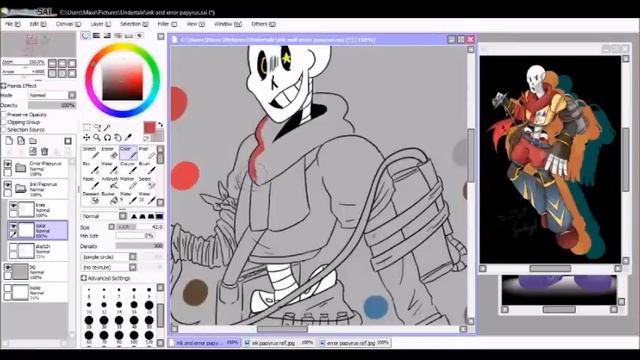640x360 pixels.
Task: Select the Brush tool
Action: [x=147, y=168]
